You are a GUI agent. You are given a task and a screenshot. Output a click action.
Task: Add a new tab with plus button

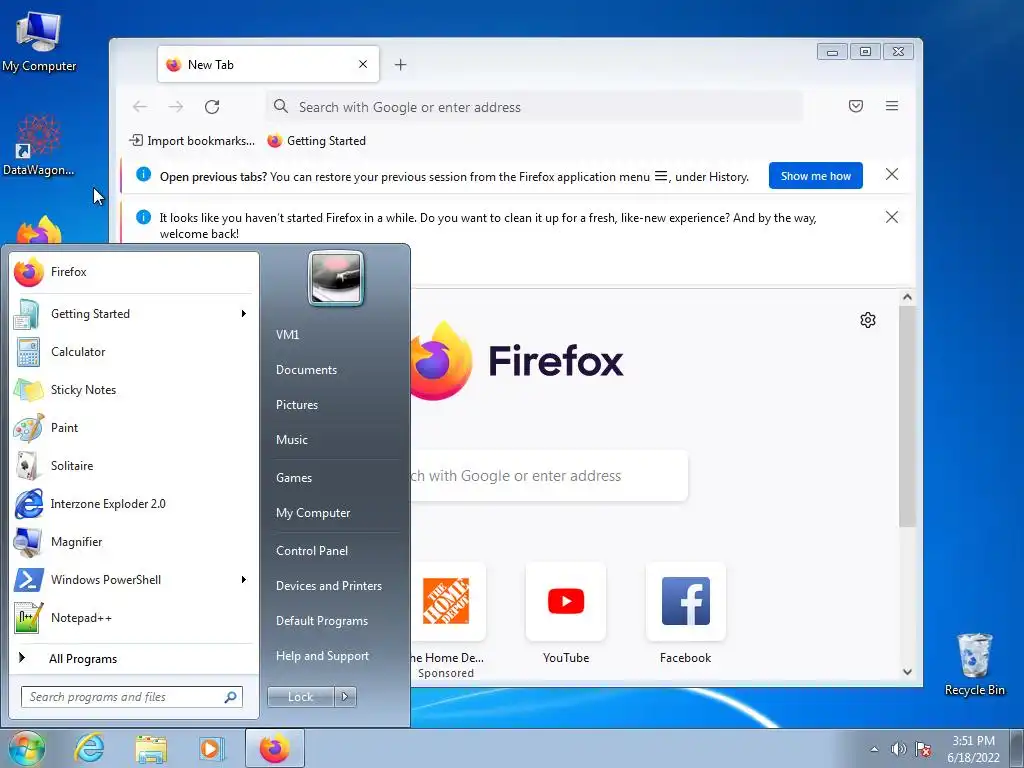400,65
